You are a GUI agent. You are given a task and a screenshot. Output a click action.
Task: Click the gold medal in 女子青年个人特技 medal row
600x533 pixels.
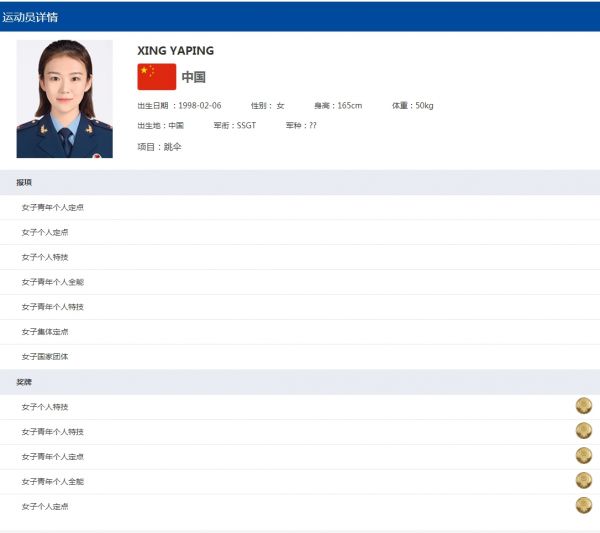tap(584, 431)
